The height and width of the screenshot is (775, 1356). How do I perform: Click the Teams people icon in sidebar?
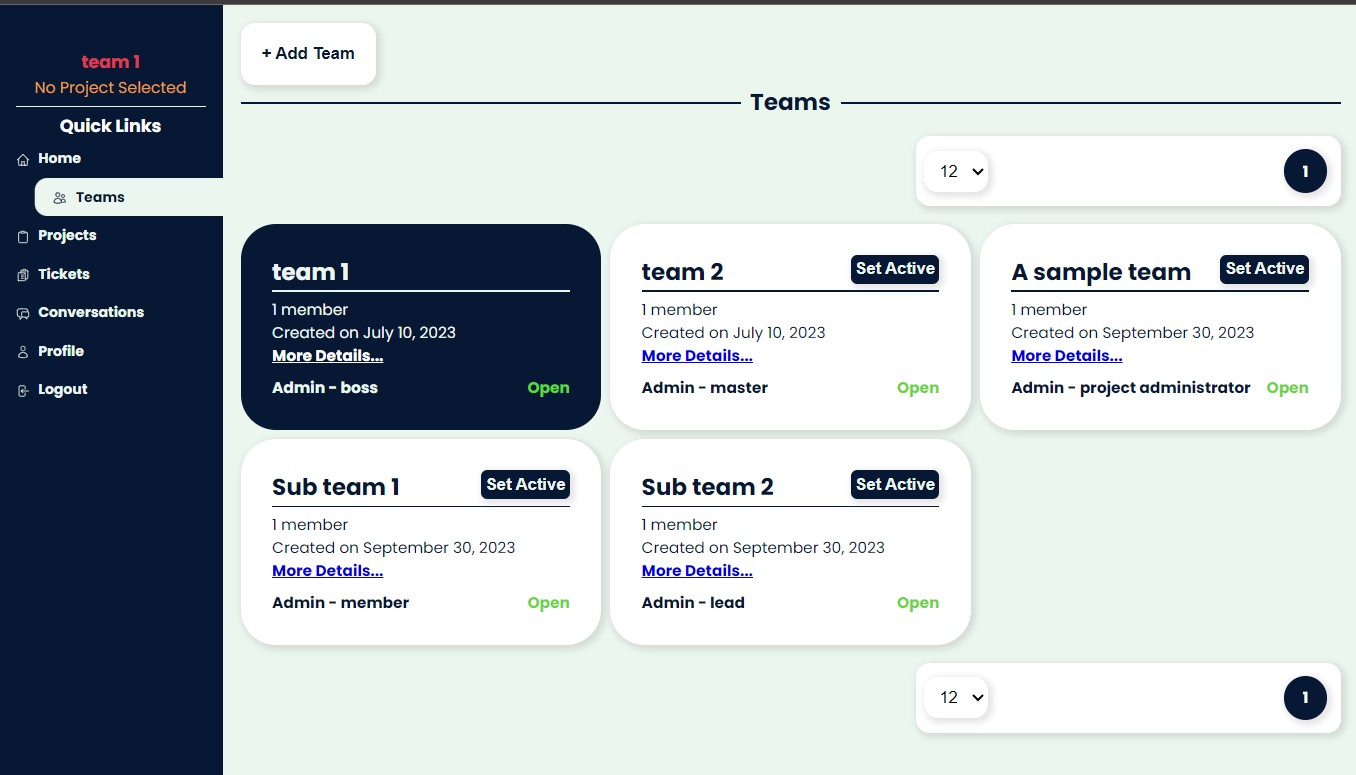(x=60, y=198)
